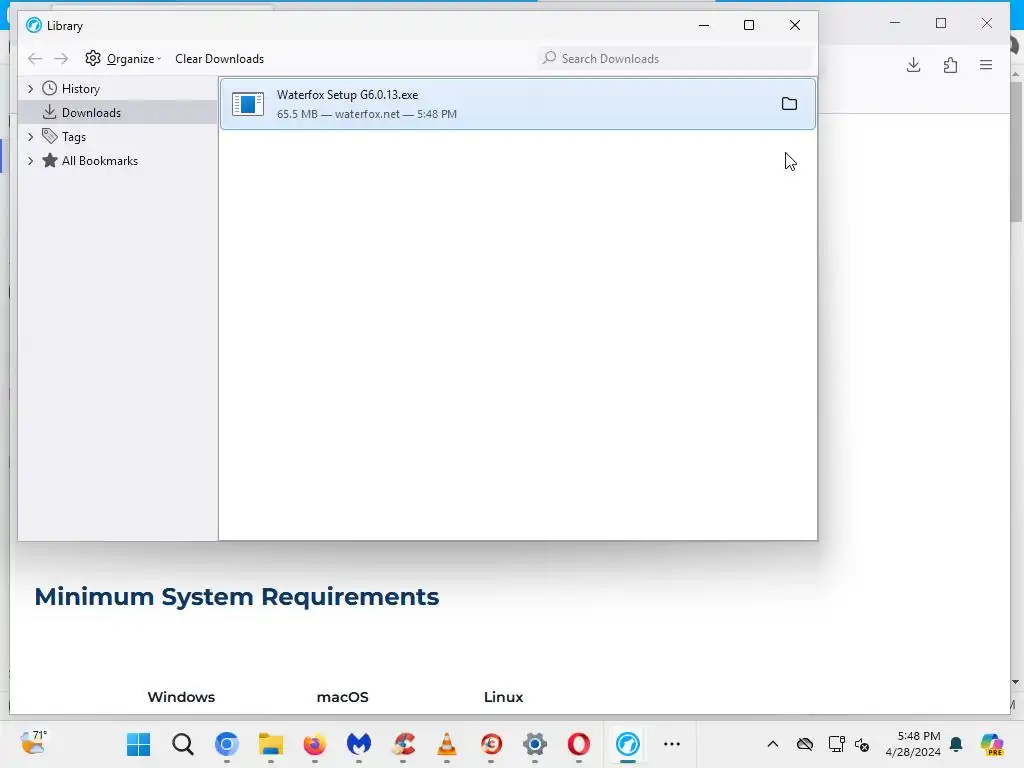Viewport: 1024px width, 768px height.
Task: Open the red circular app on taskbar
Action: pyautogui.click(x=491, y=744)
